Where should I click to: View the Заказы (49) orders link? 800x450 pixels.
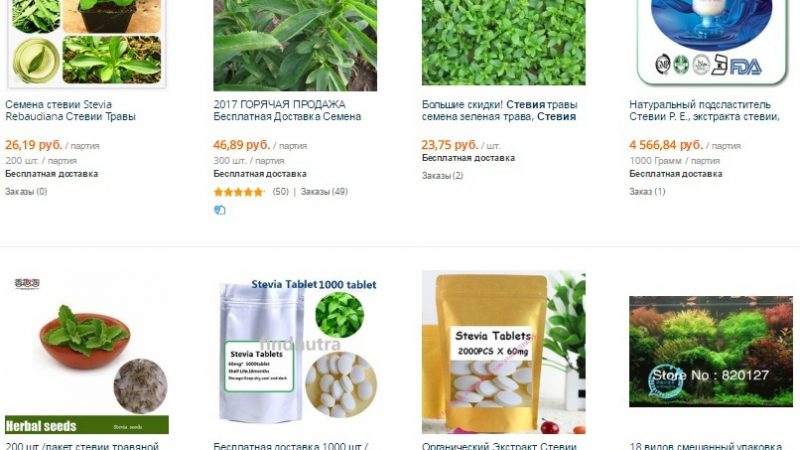tap(324, 192)
